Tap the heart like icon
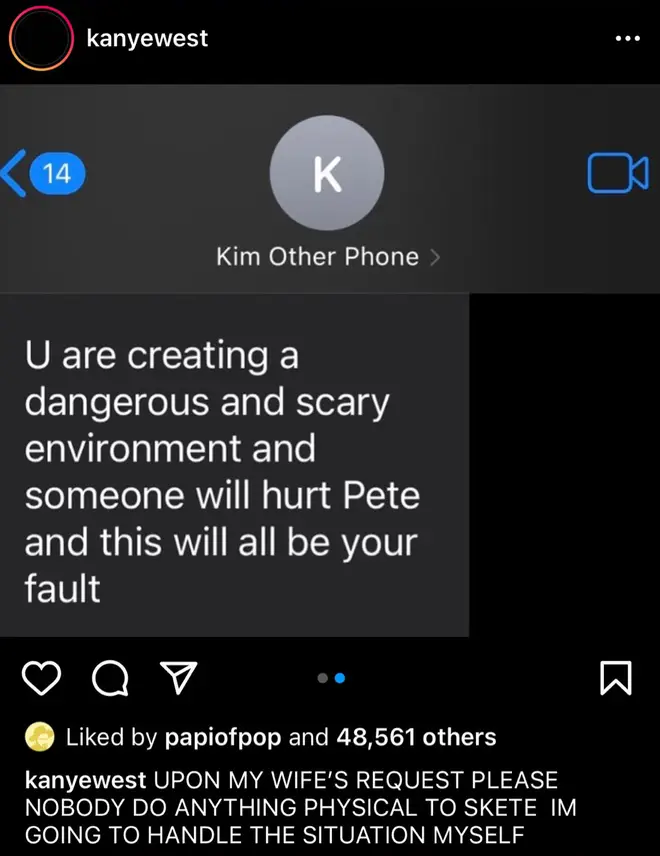 click(x=41, y=678)
